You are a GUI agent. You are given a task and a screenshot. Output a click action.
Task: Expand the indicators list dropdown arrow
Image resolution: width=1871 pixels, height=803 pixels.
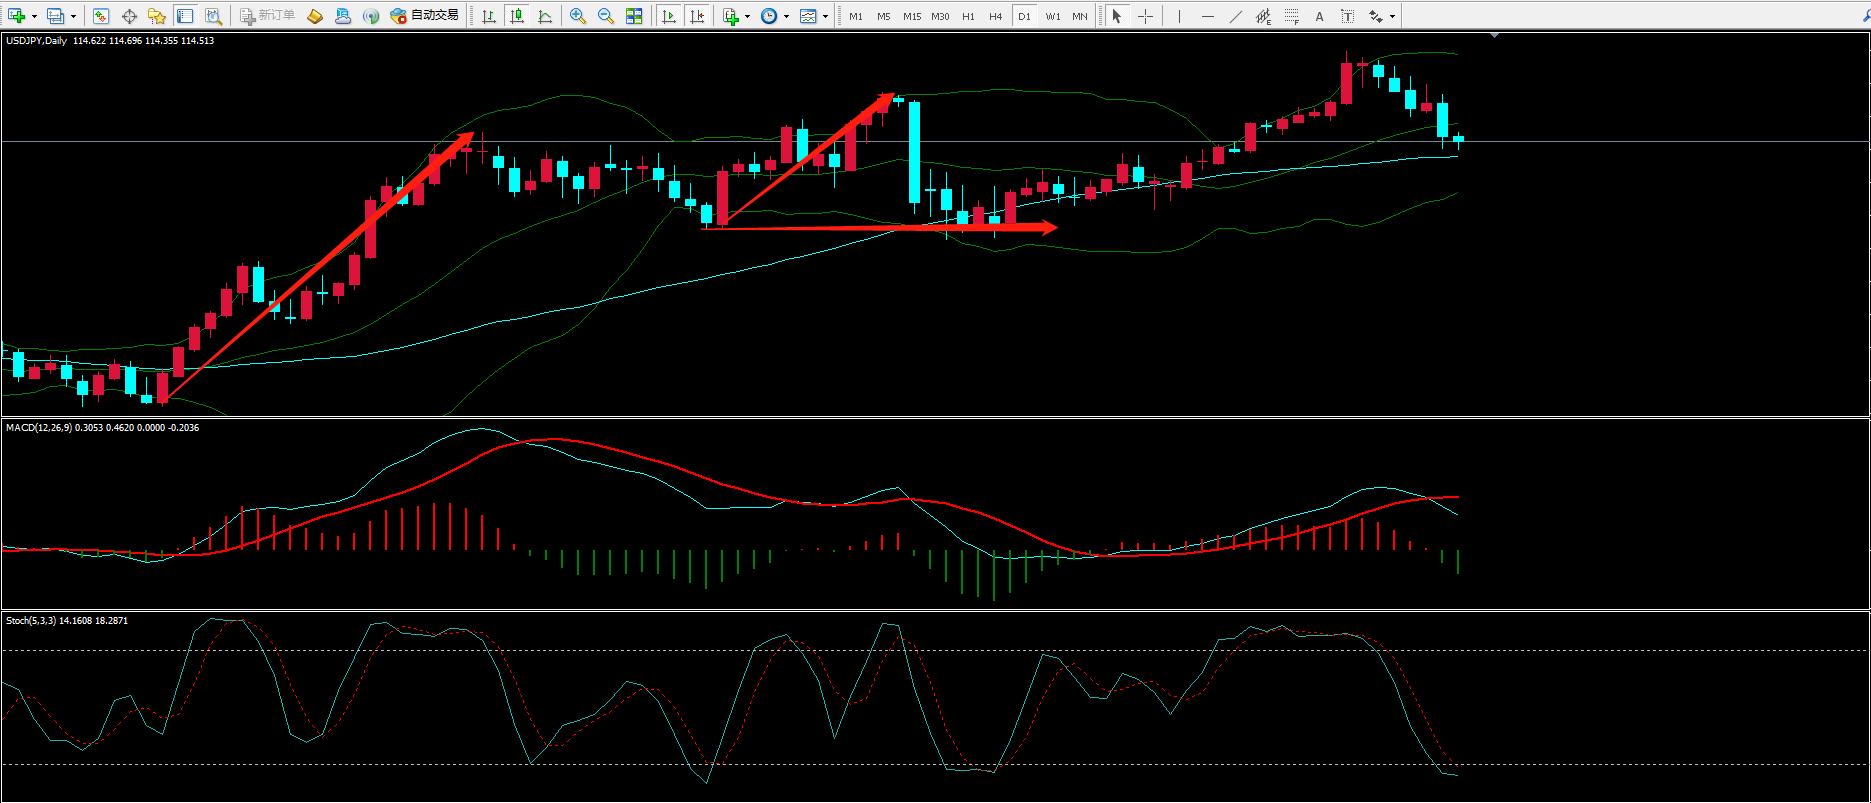coord(747,16)
